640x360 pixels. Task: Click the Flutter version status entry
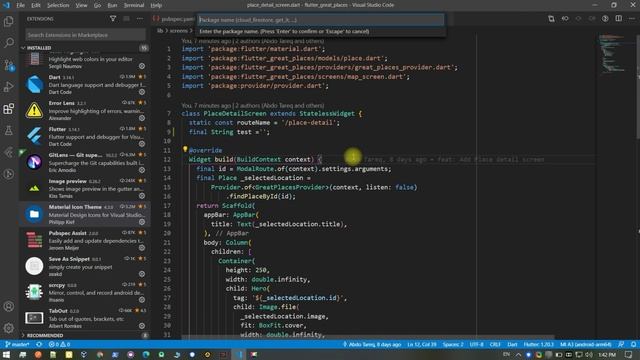click(538, 344)
